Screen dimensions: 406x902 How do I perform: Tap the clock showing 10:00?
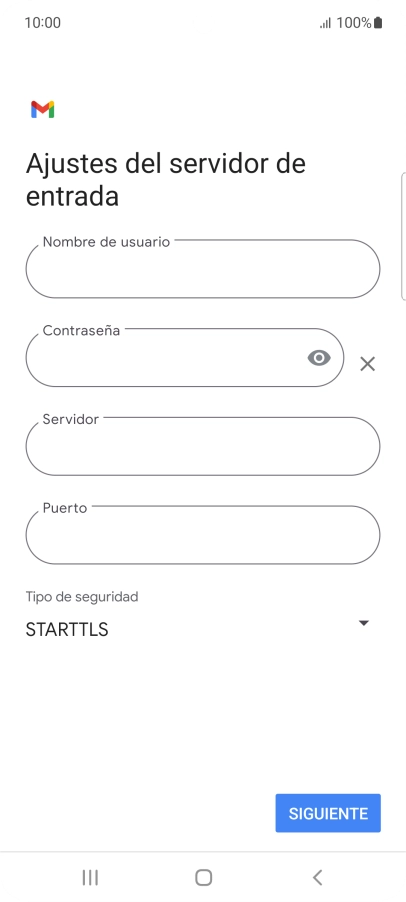pyautogui.click(x=43, y=22)
